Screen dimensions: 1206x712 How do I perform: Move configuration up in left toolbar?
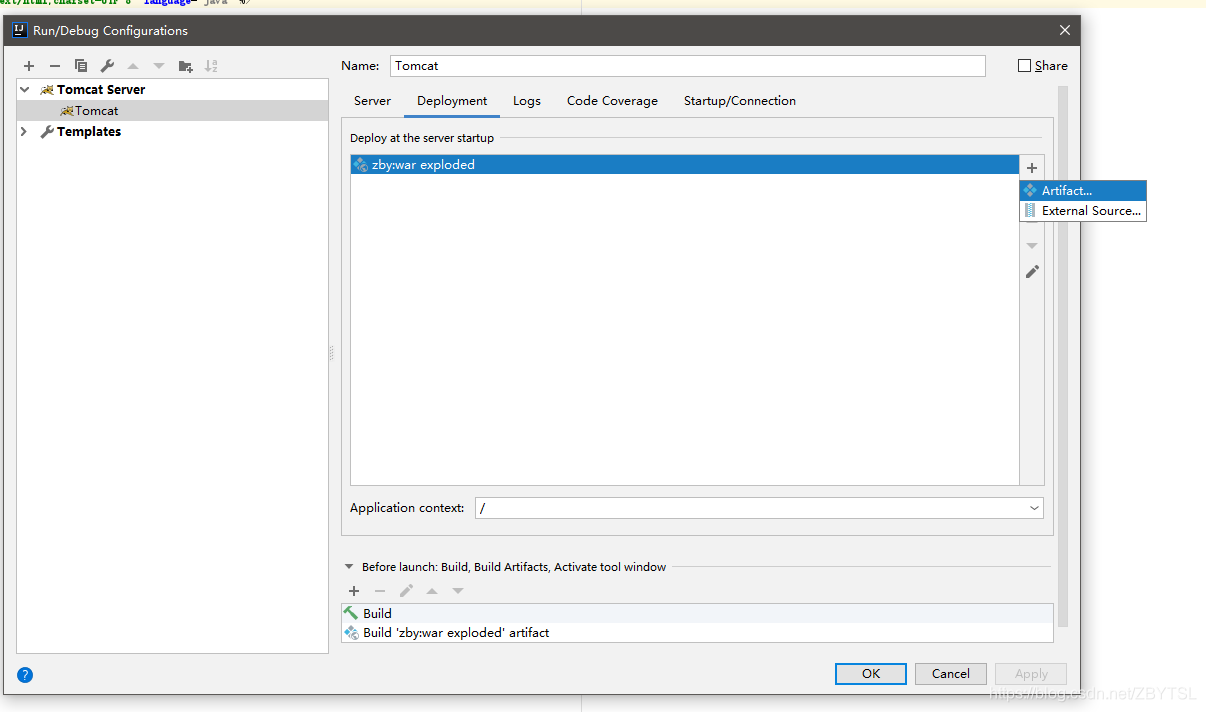pyautogui.click(x=133, y=66)
